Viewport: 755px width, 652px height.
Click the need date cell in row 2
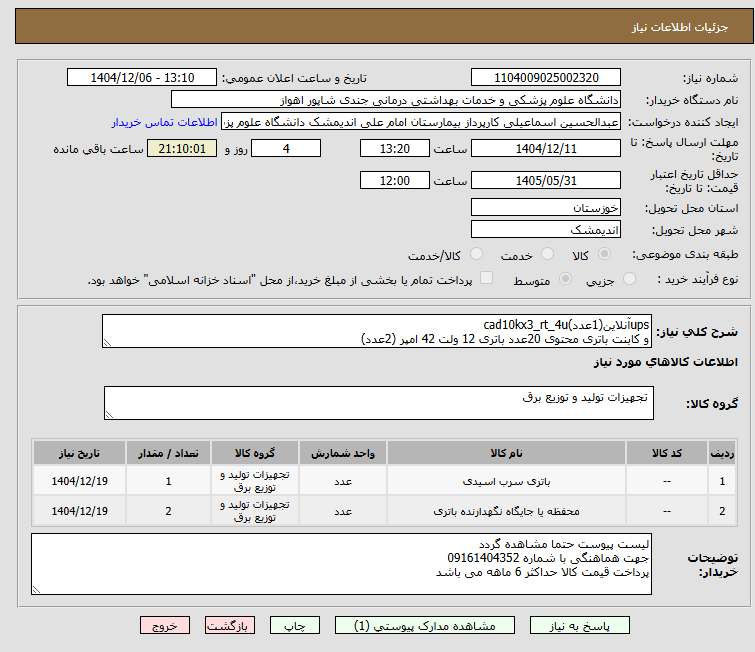click(79, 510)
